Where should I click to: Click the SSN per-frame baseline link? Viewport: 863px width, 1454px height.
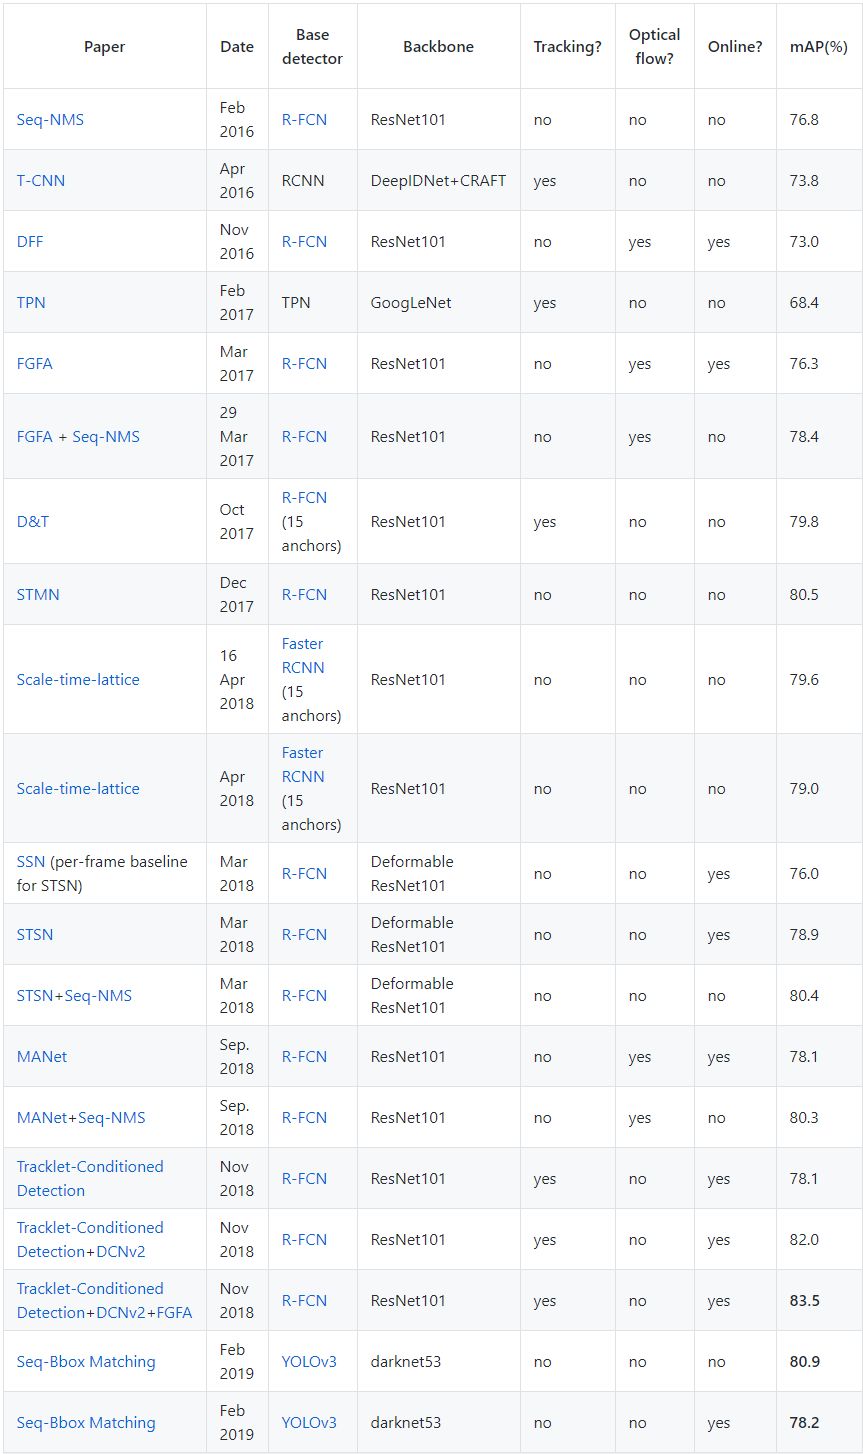coord(30,861)
